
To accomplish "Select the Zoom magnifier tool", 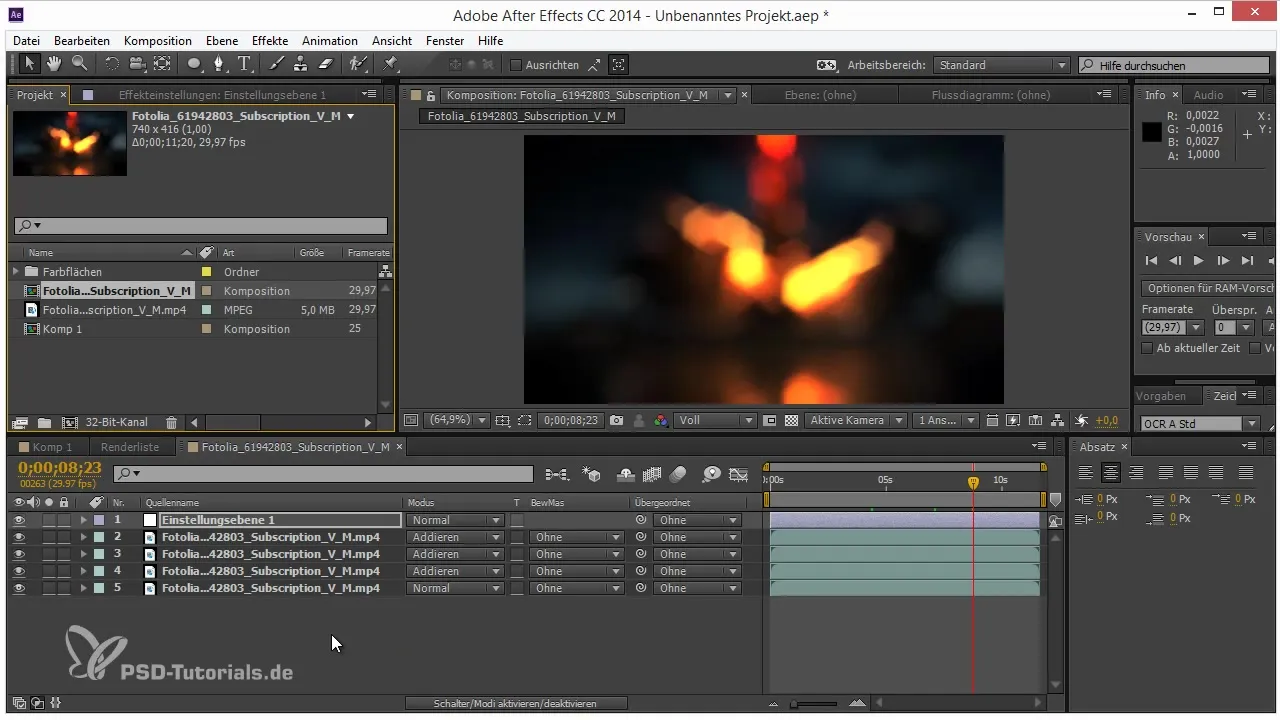I will pyautogui.click(x=78, y=64).
